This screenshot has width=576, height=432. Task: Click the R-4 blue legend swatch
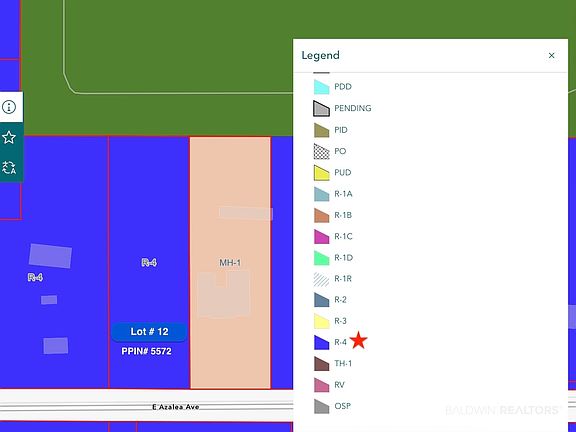click(x=321, y=342)
